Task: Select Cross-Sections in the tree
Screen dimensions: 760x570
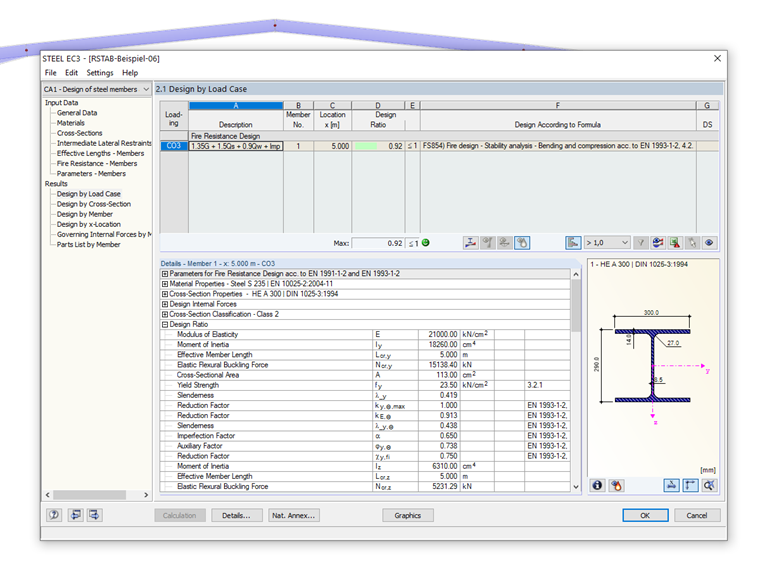Action: [x=79, y=133]
